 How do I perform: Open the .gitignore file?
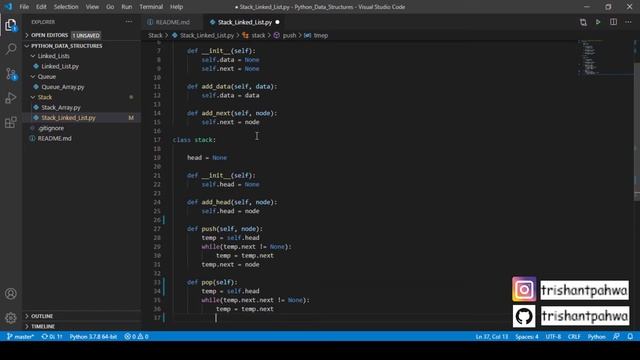coord(51,128)
